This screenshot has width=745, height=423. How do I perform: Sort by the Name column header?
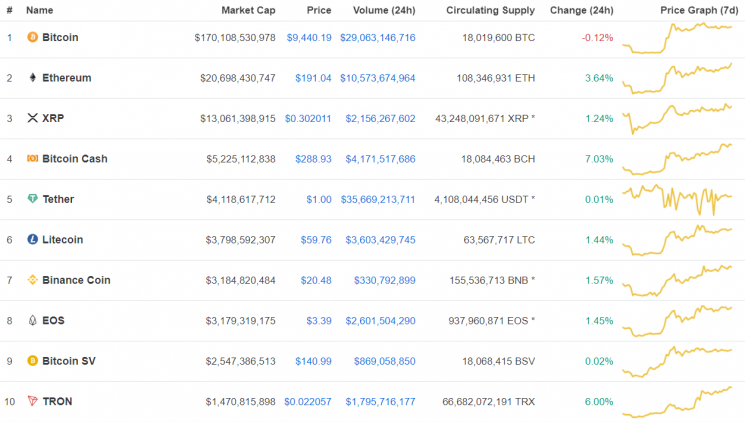39,10
